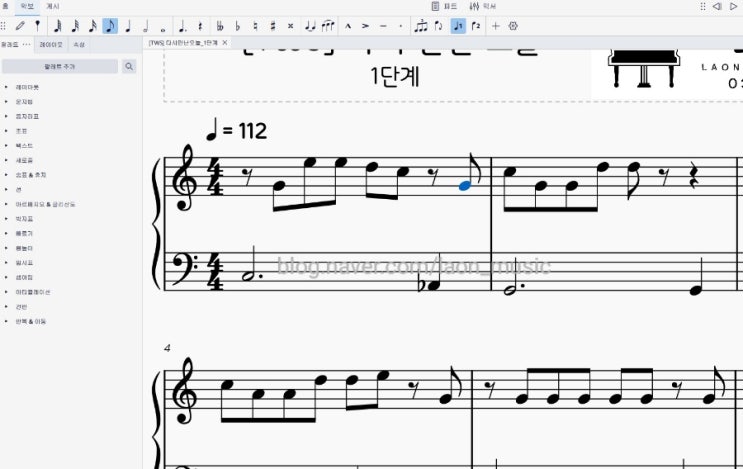Switch to the 악보 (Score) tab
The width and height of the screenshot is (743, 469).
click(x=27, y=6)
